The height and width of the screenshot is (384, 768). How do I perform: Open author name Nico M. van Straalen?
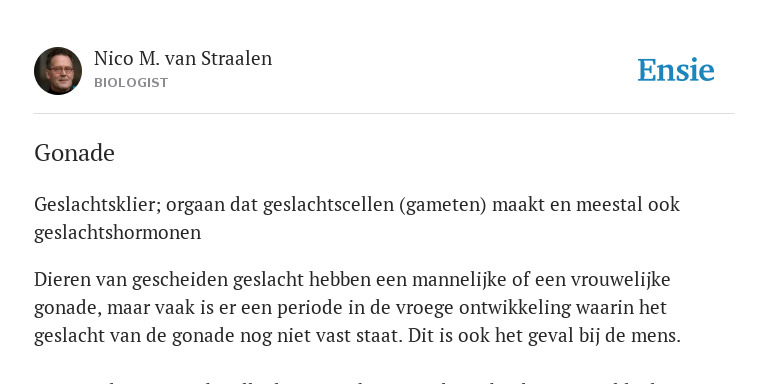(x=183, y=58)
